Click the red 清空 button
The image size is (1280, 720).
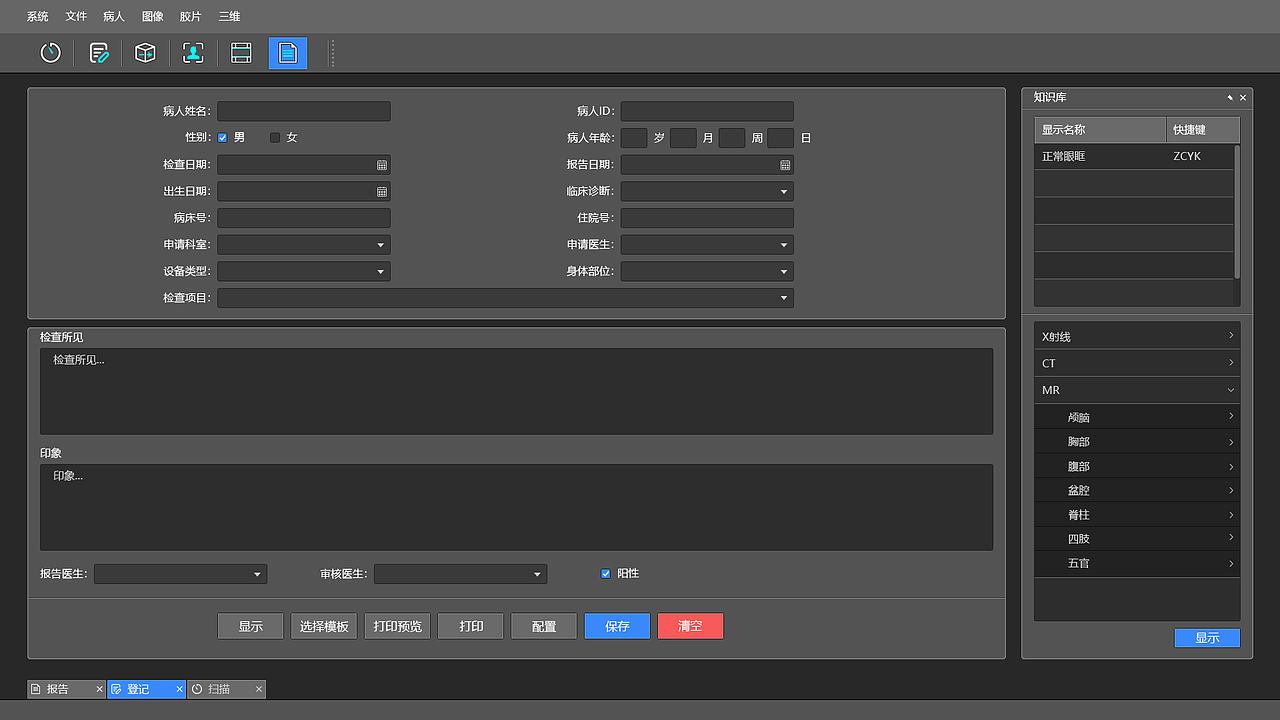690,626
